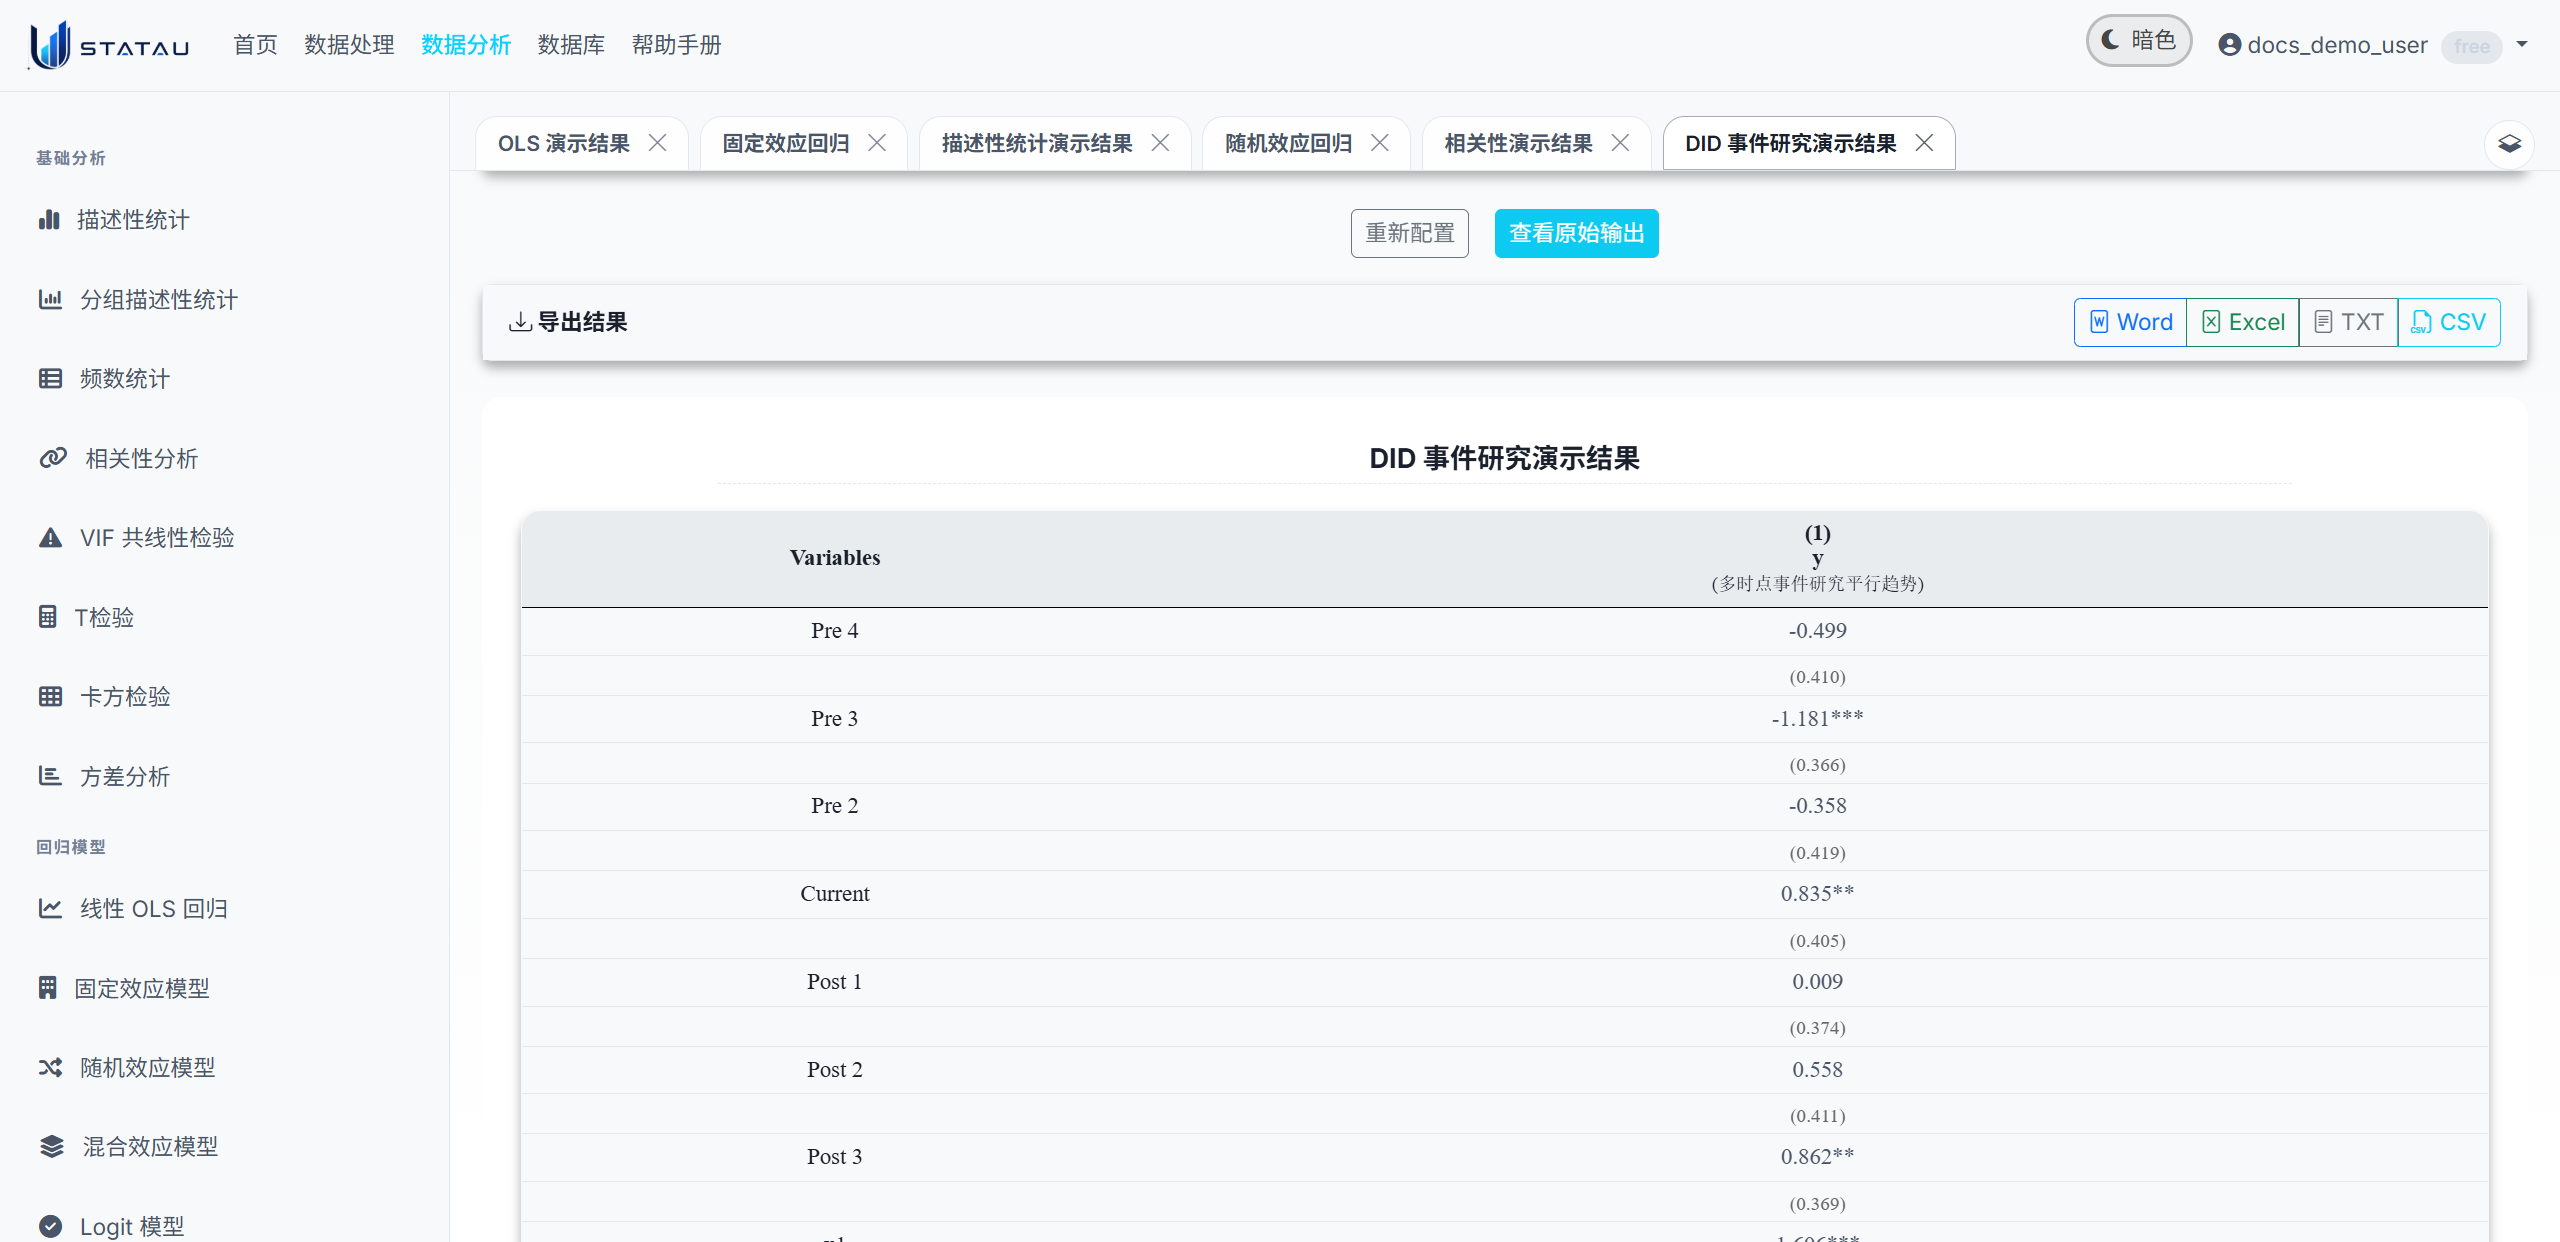This screenshot has width=2560, height=1242.
Task: Open the 数据处理 menu
Action: pos(349,45)
